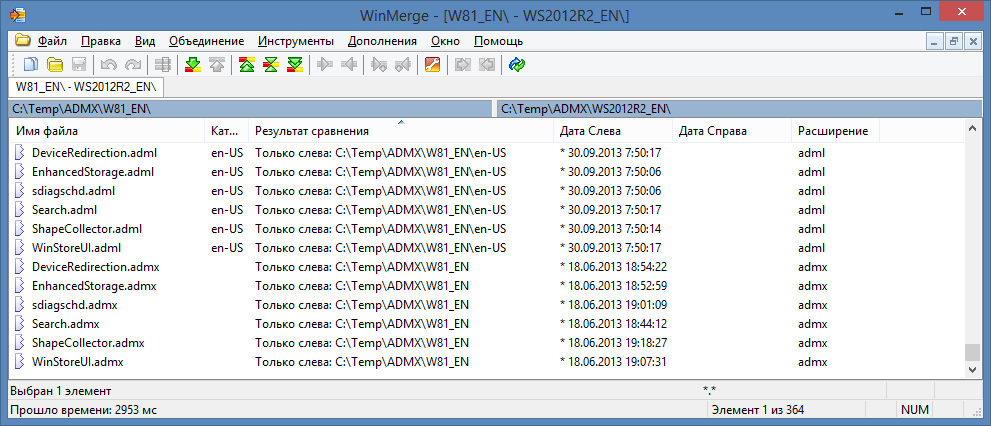Jump to Last Difference icon
The width and height of the screenshot is (991, 426).
pyautogui.click(x=295, y=64)
